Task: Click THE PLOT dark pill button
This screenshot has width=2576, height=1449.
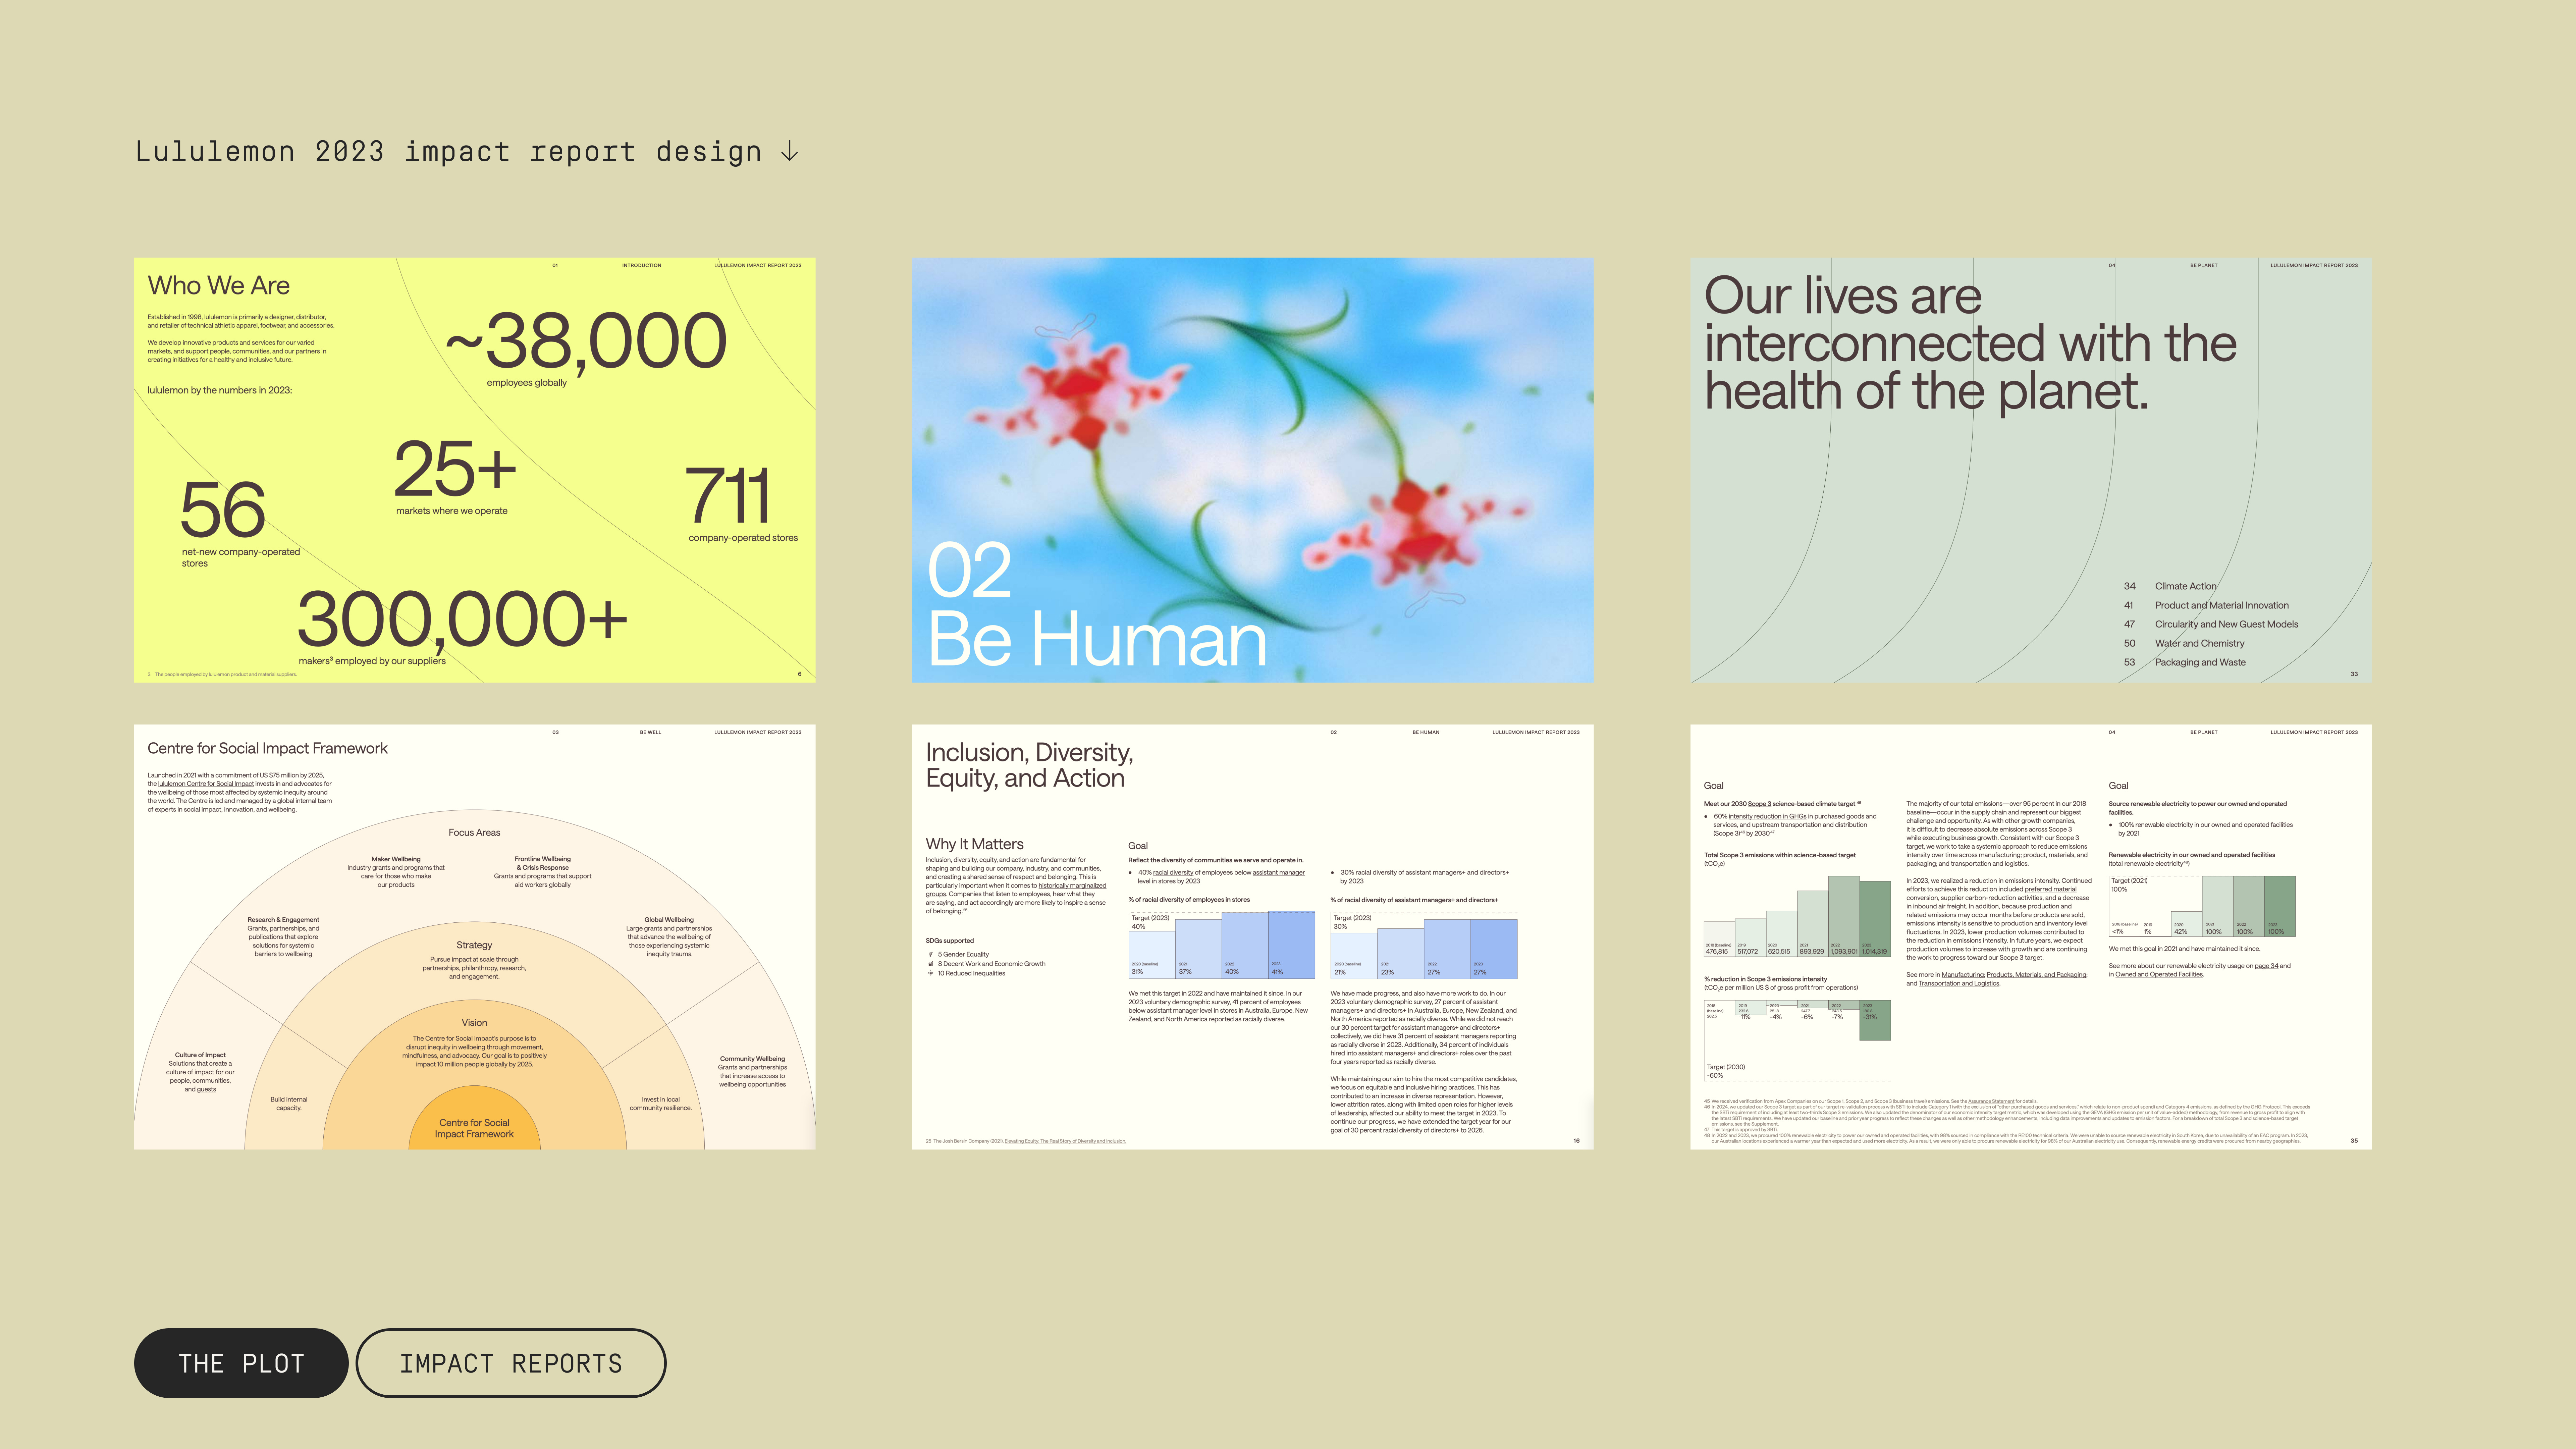Action: point(241,1363)
